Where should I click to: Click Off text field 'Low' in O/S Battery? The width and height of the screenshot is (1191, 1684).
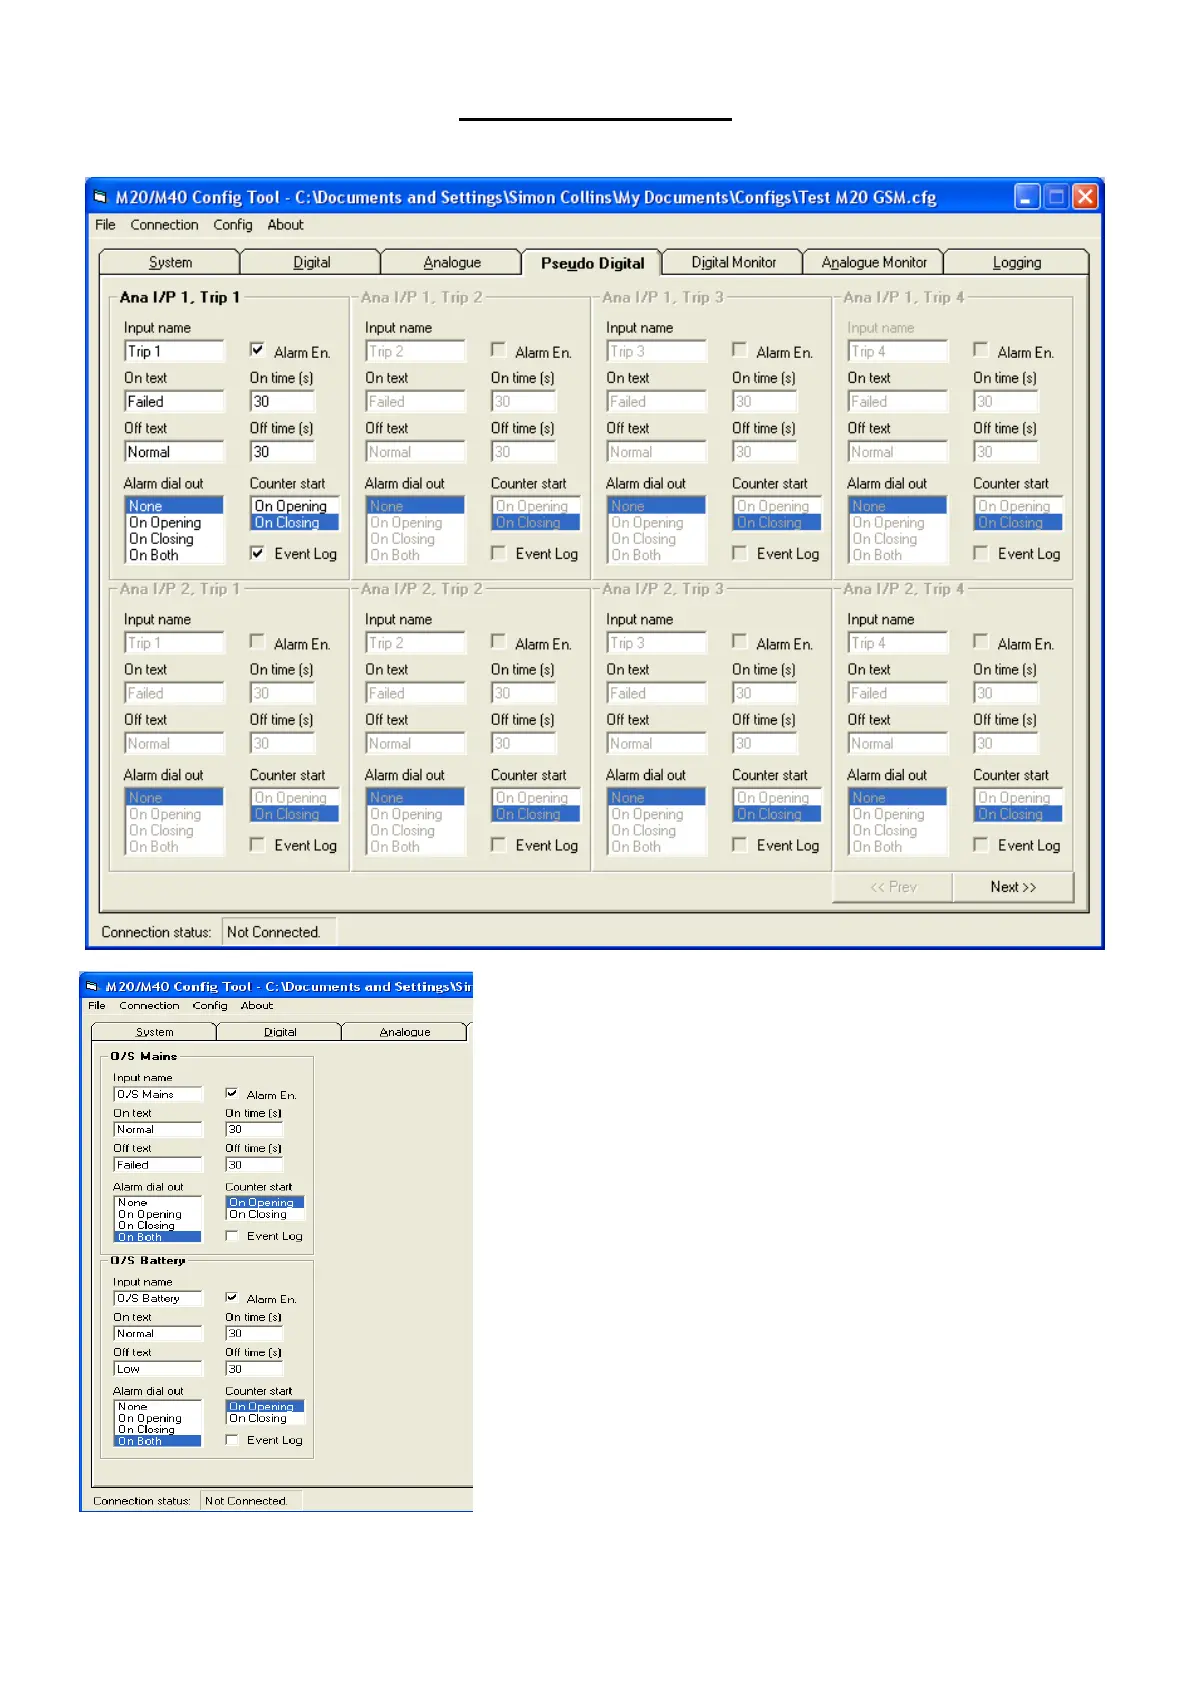158,1369
